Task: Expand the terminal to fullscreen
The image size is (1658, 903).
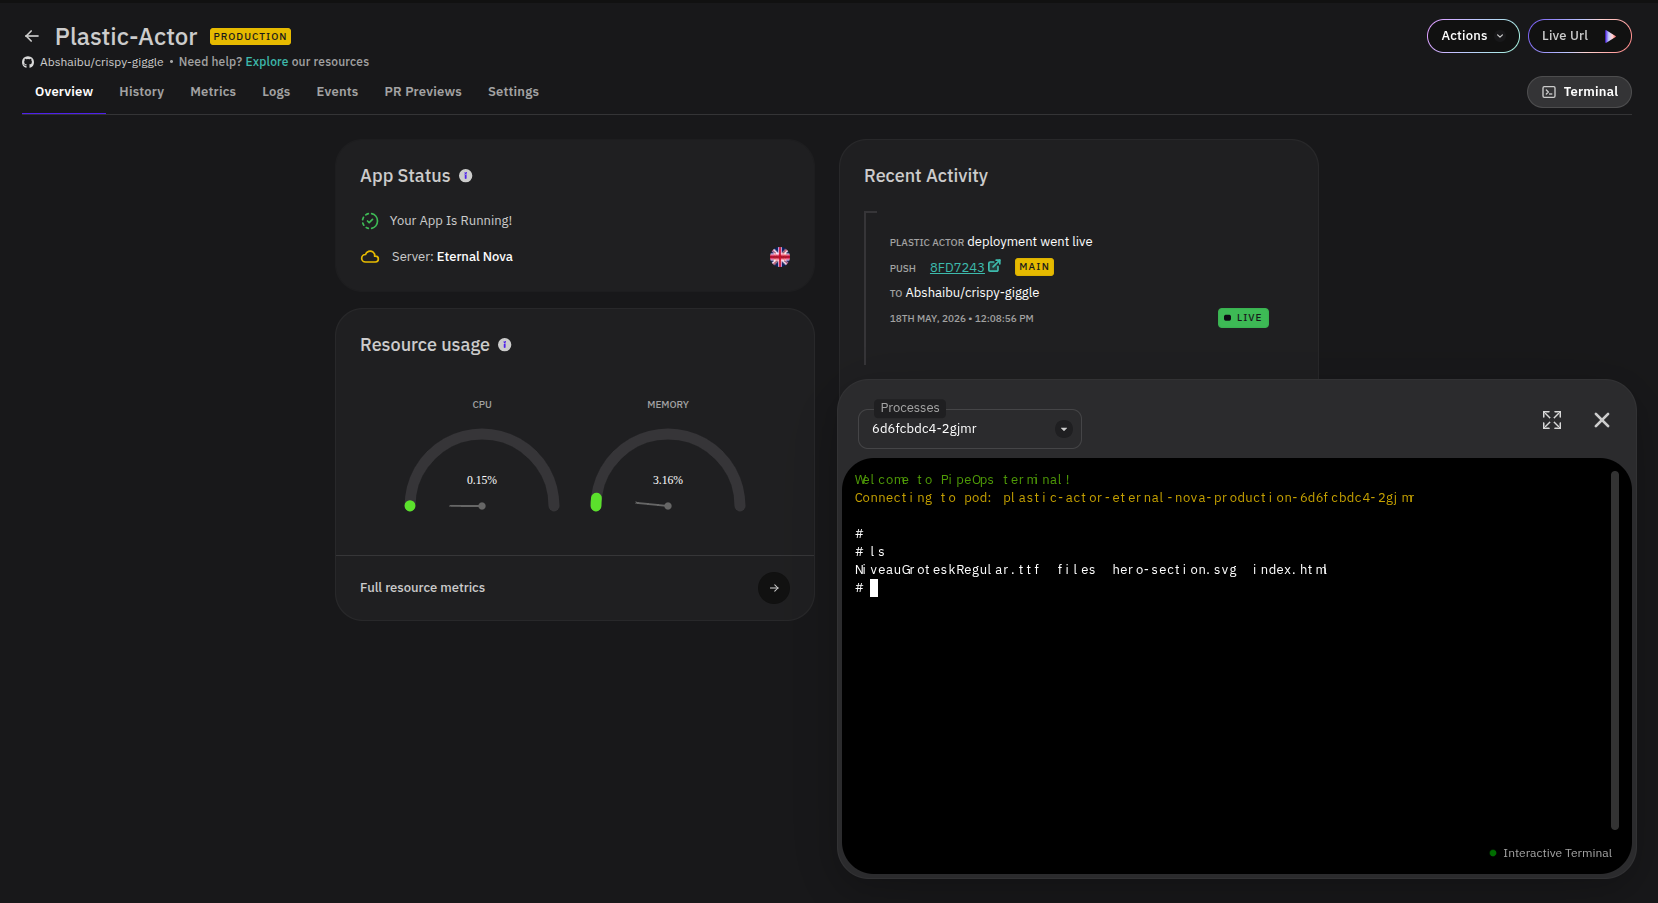Action: click(x=1552, y=420)
